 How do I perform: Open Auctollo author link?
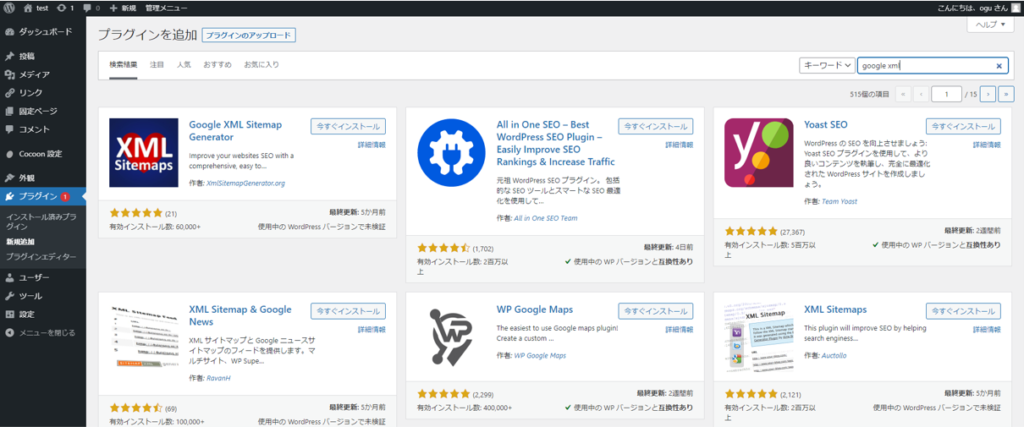836,356
